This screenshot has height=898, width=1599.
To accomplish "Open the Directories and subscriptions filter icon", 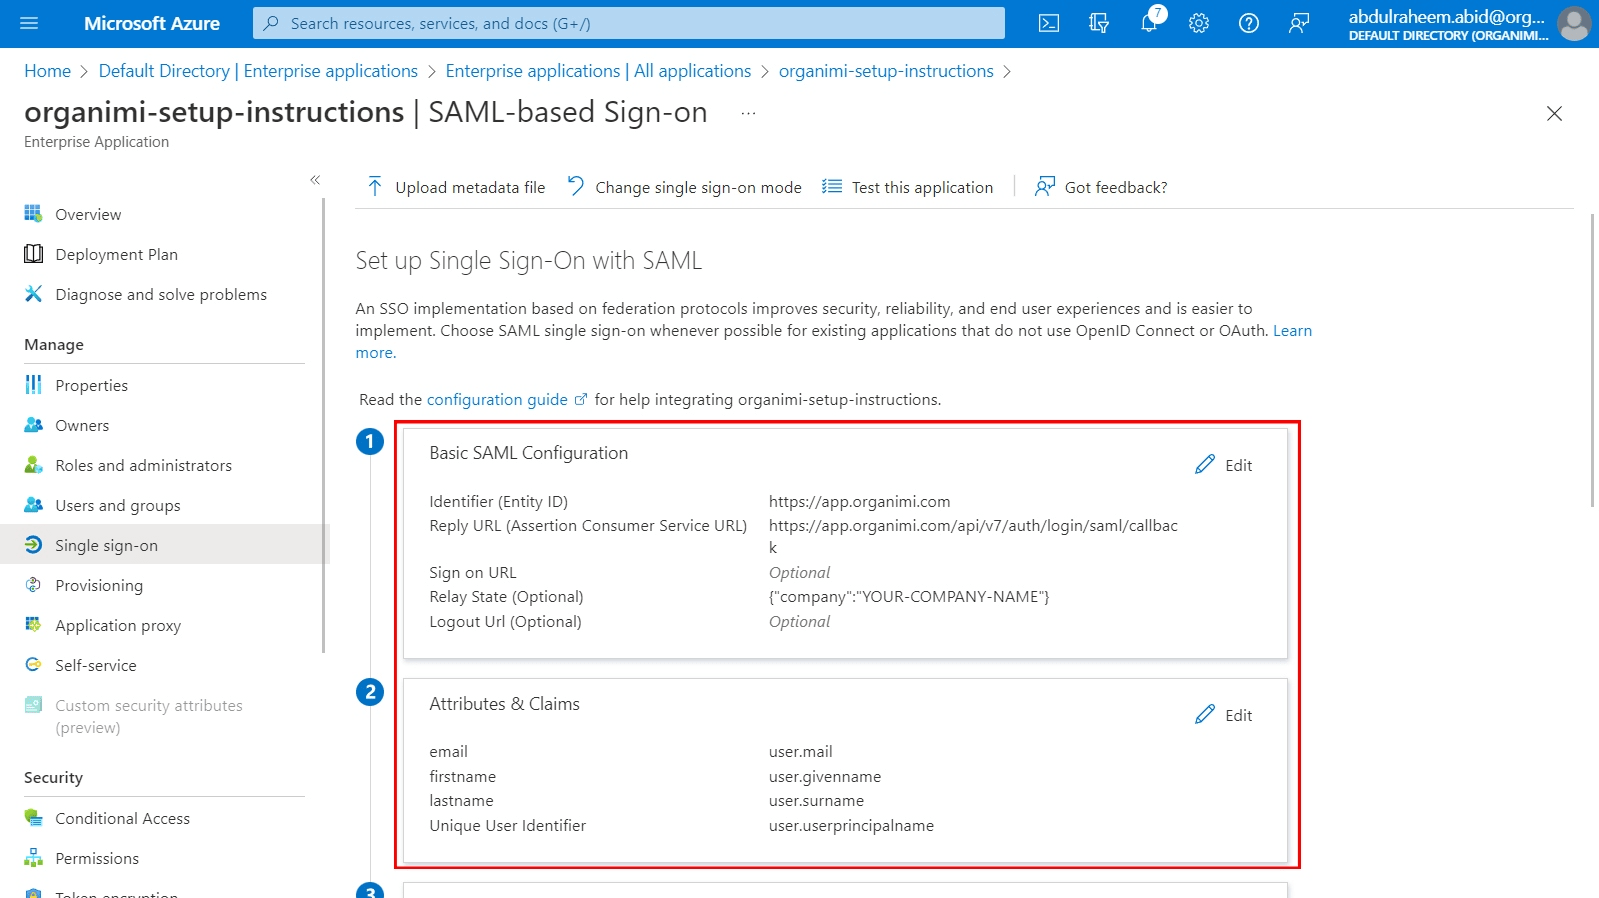I will pos(1099,23).
